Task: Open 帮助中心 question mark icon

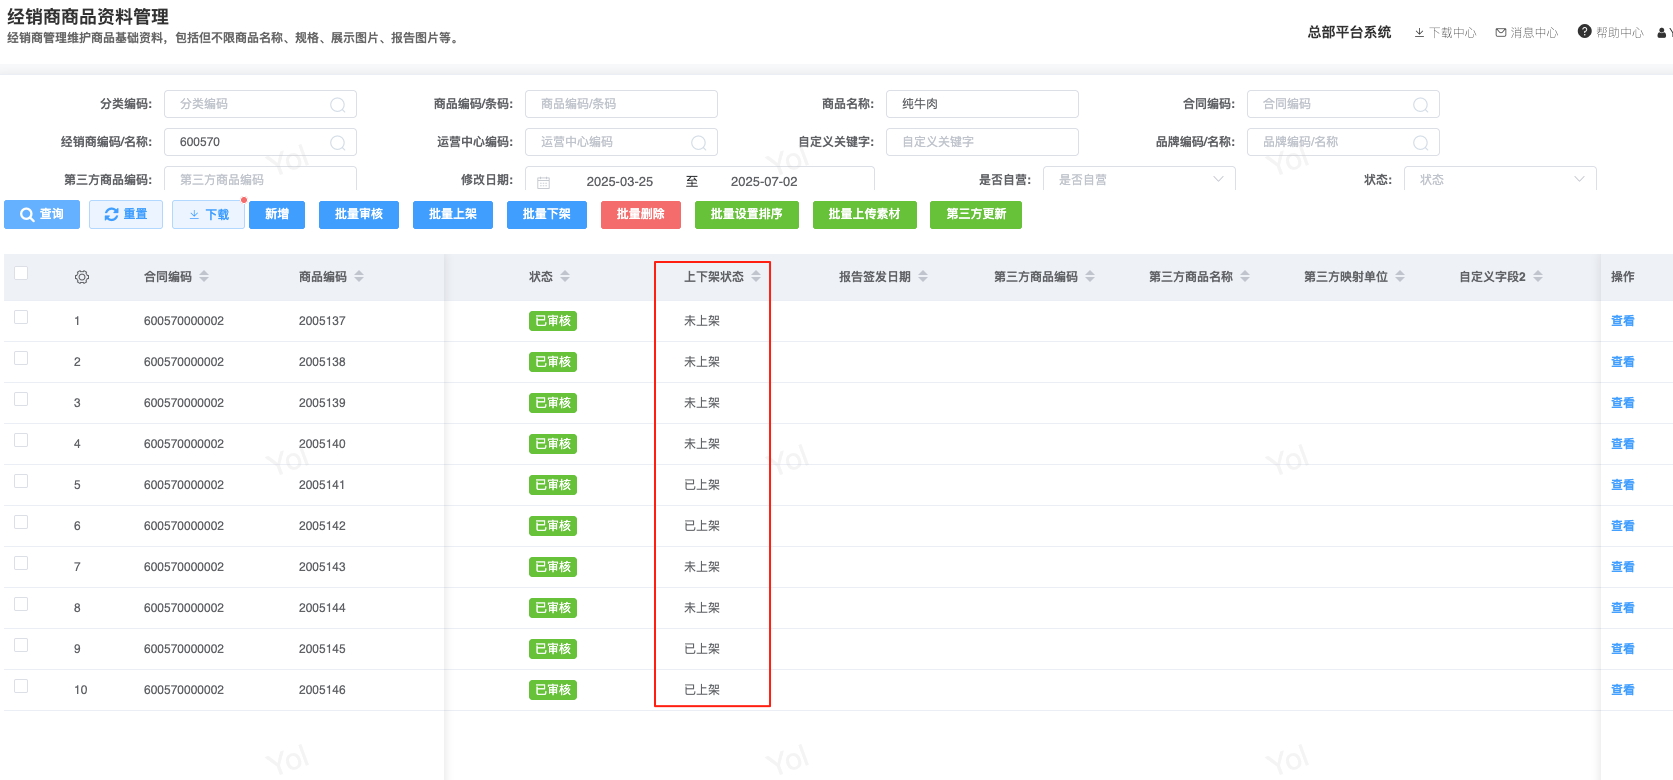Action: (1584, 32)
